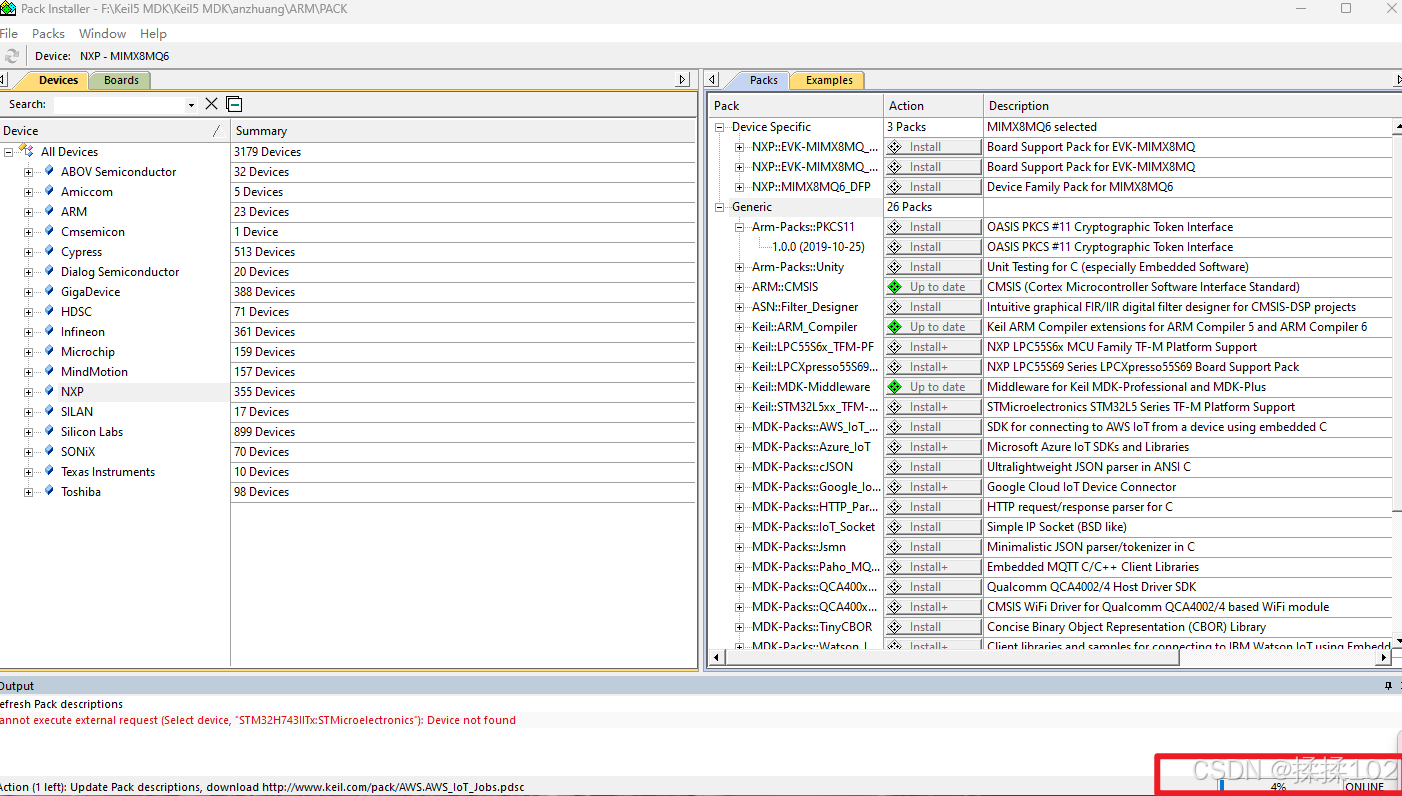Click the pin icon on Output panel
The width and height of the screenshot is (1402, 796).
click(1388, 686)
